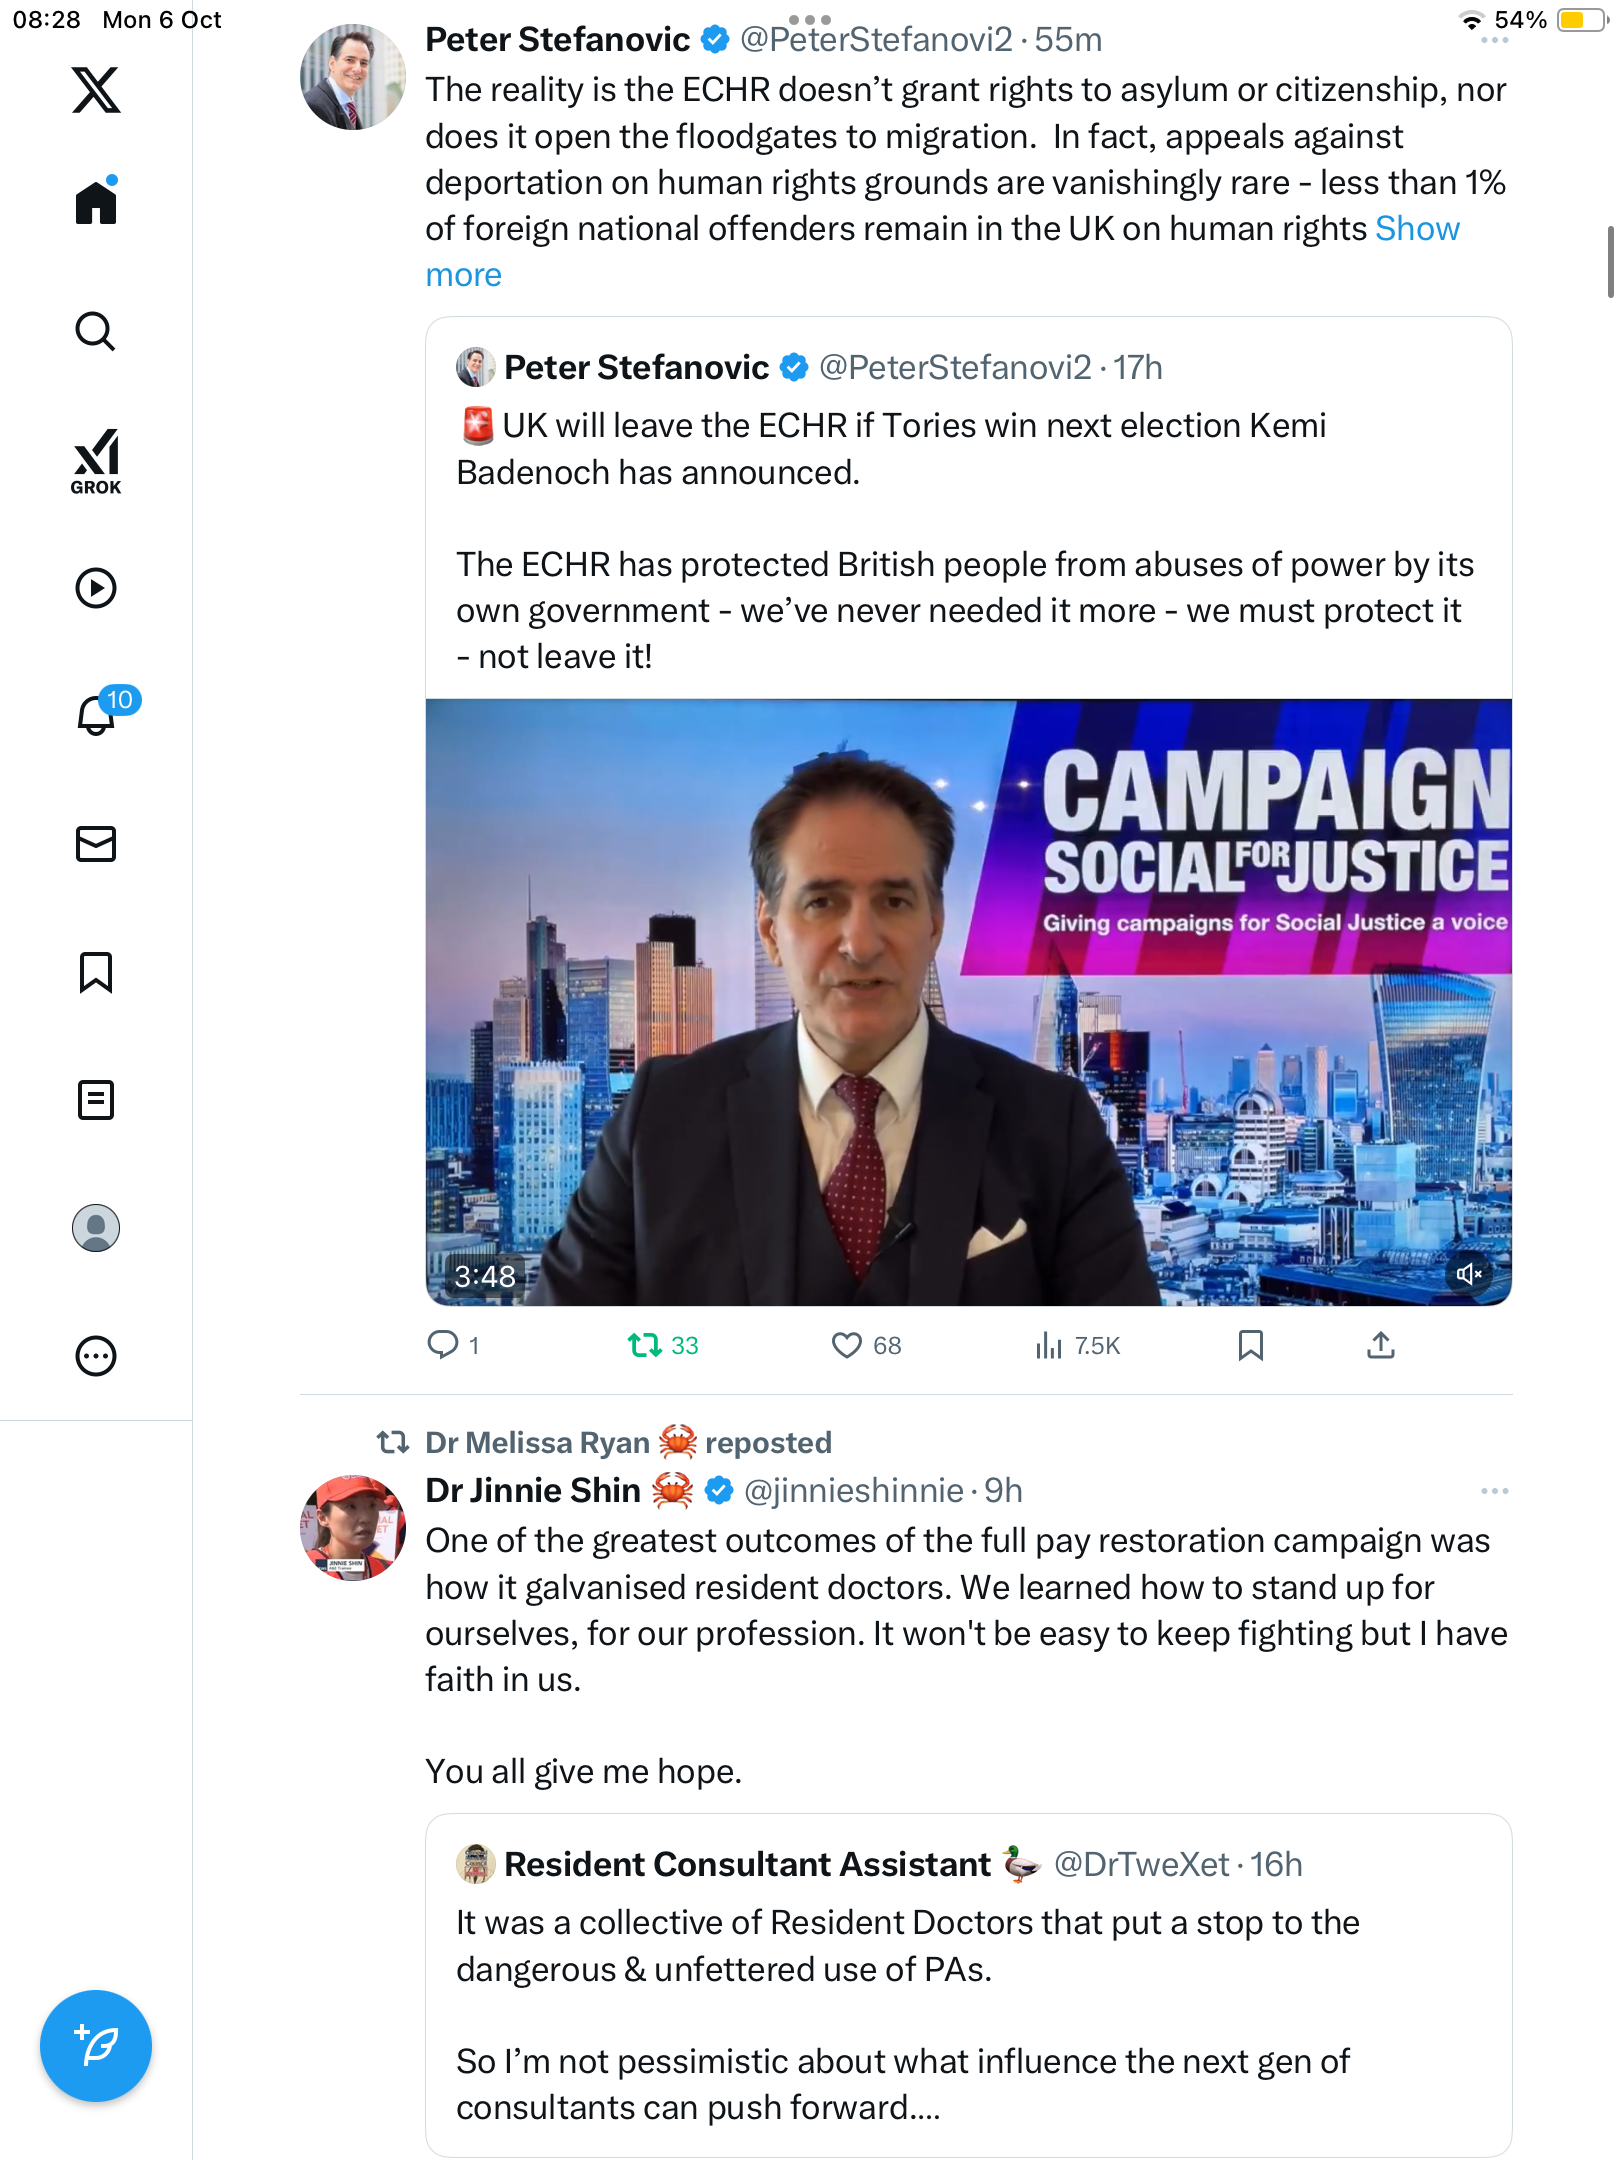Open the X logo at sidebar top

coord(96,90)
